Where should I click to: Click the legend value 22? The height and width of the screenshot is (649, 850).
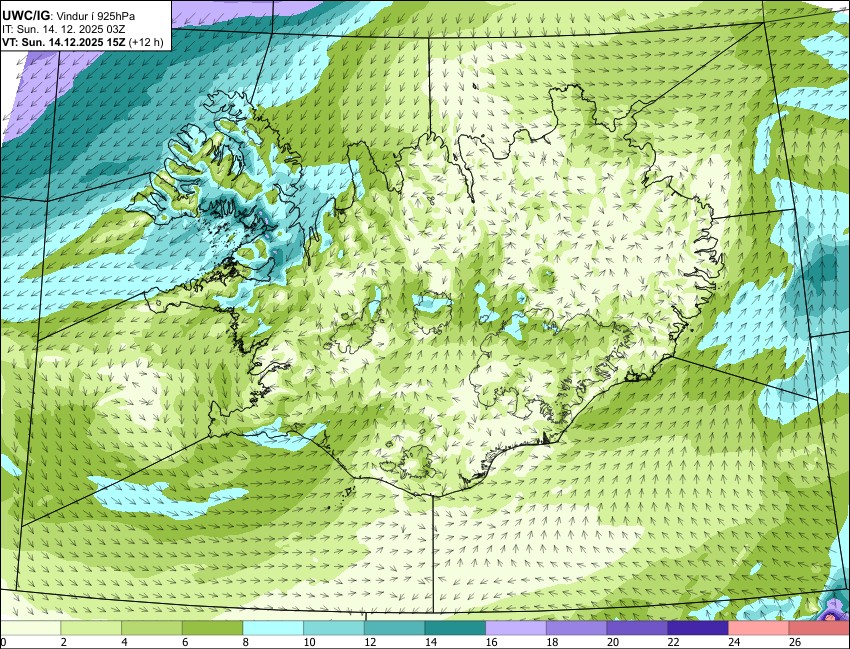[x=674, y=642]
